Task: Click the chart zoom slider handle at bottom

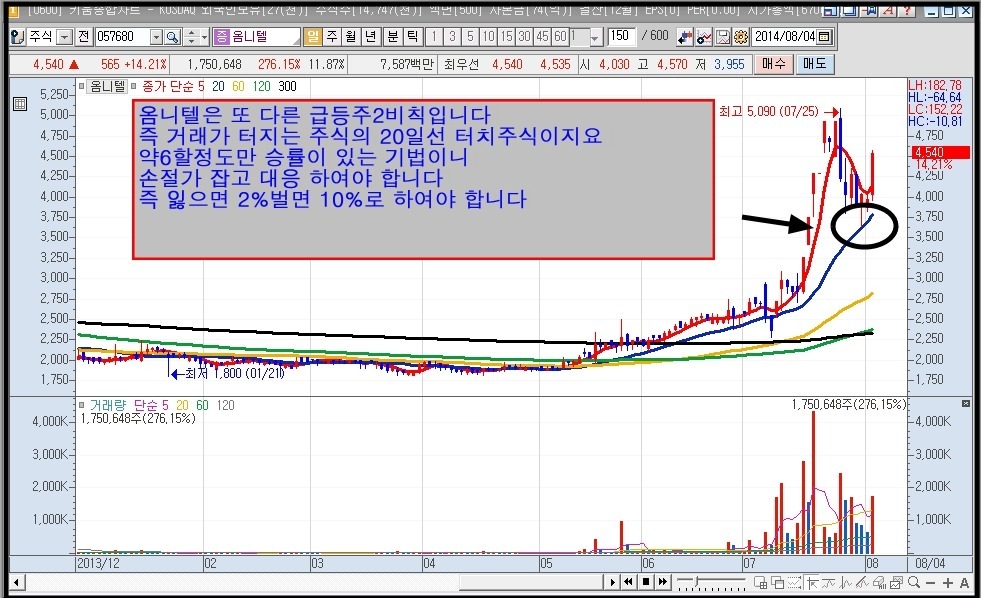Action: point(696,582)
